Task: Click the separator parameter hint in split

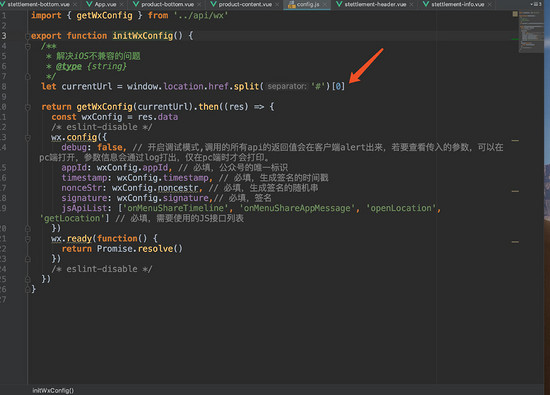Action: [x=287, y=86]
